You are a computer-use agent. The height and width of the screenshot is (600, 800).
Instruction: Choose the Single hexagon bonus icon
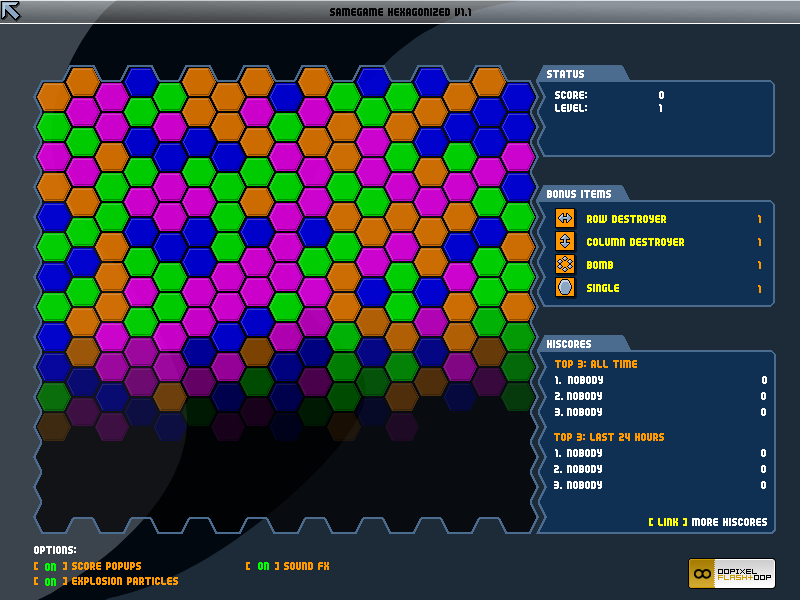(x=565, y=287)
